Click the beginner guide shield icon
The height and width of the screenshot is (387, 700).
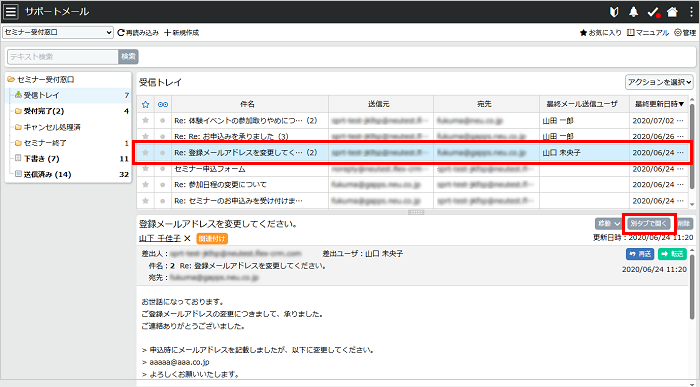(614, 12)
